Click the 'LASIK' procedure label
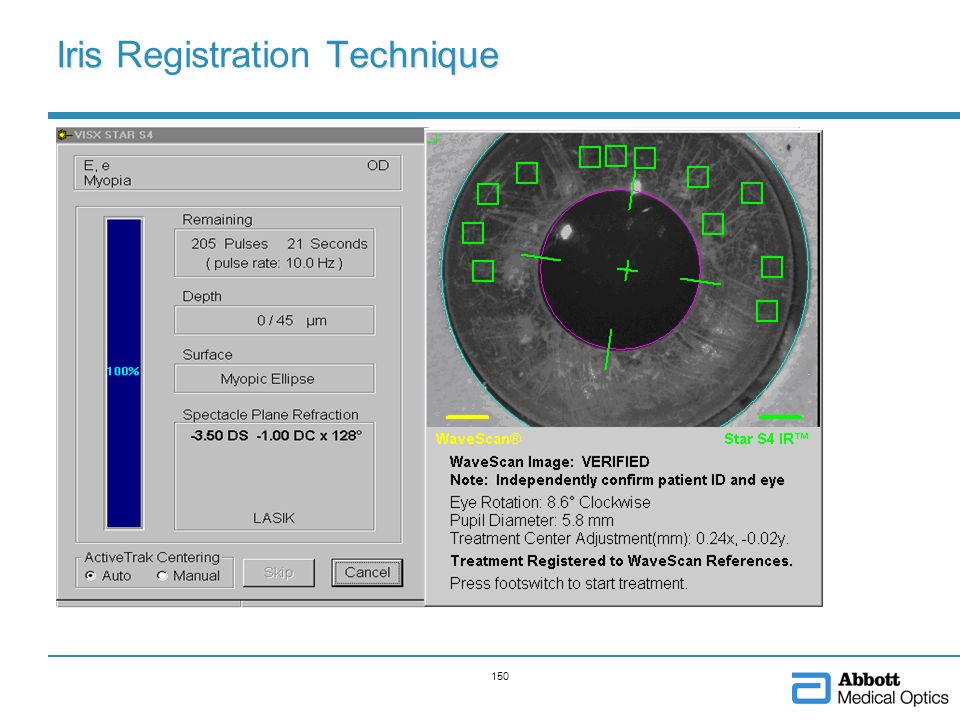 coord(274,518)
